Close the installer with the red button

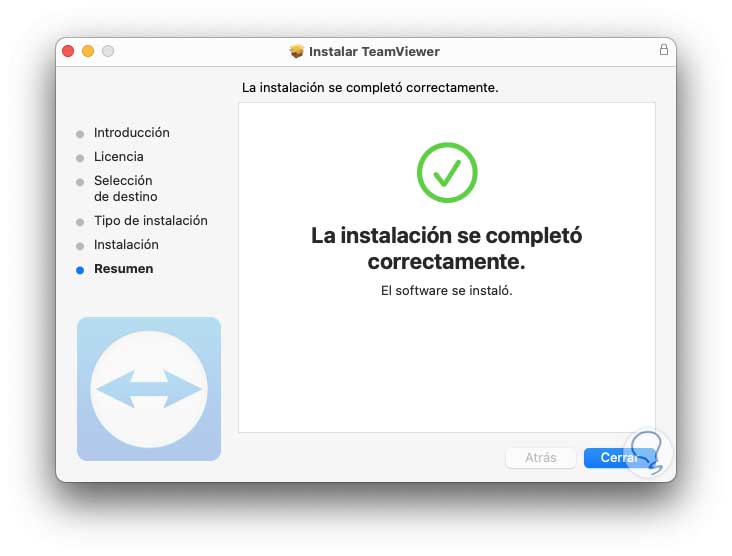pos(68,51)
